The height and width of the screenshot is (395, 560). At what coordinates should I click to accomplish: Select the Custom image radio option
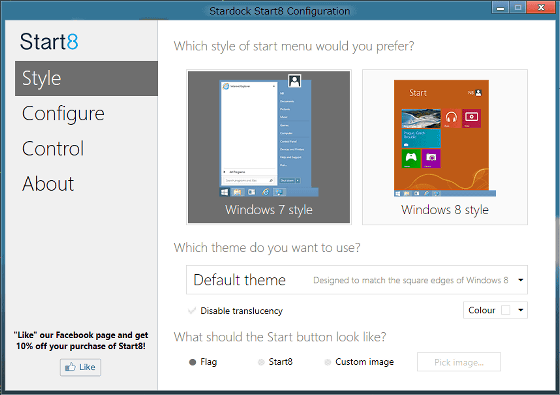coord(328,362)
